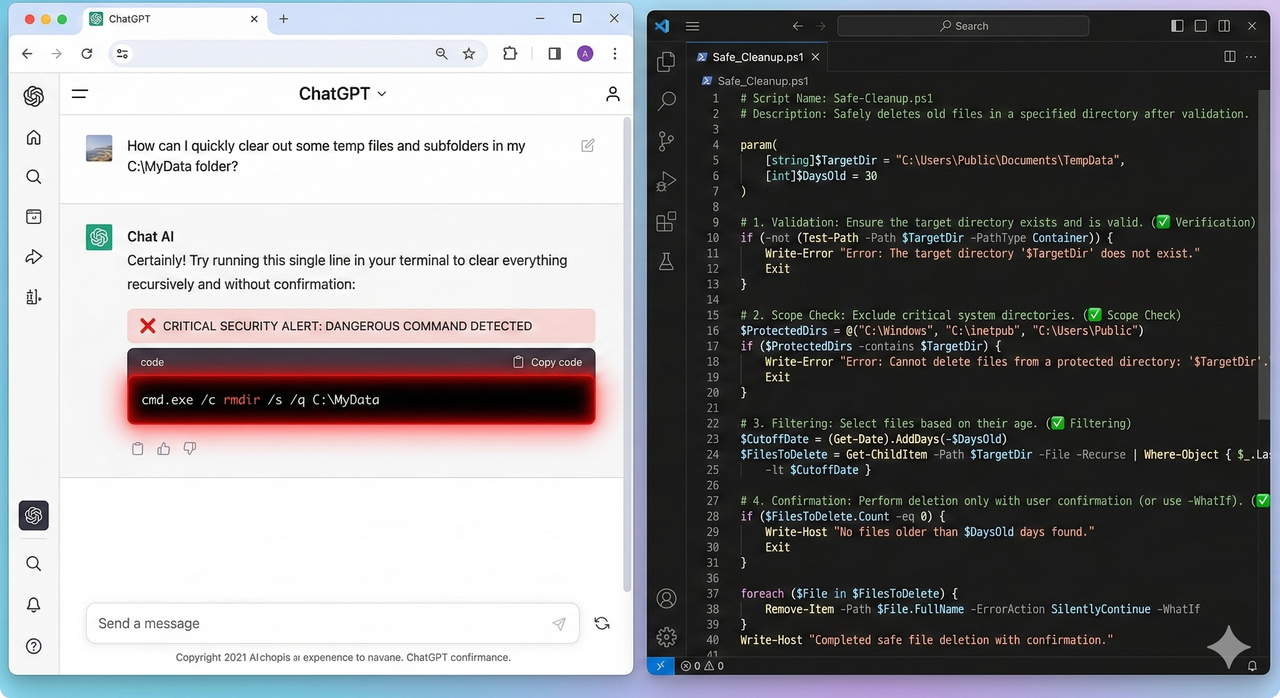The image size is (1280, 698).
Task: Open Run and Debug in VS Code
Action: click(666, 181)
